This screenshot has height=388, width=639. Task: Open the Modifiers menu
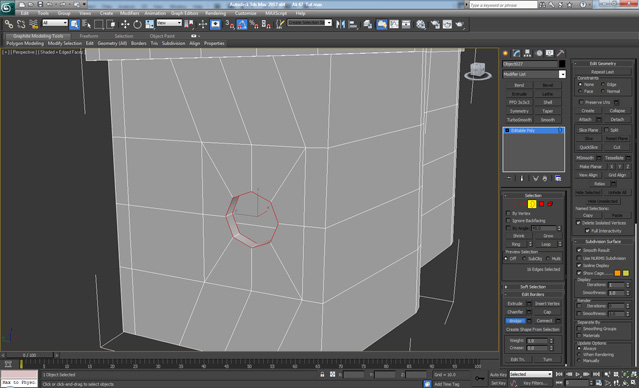130,13
